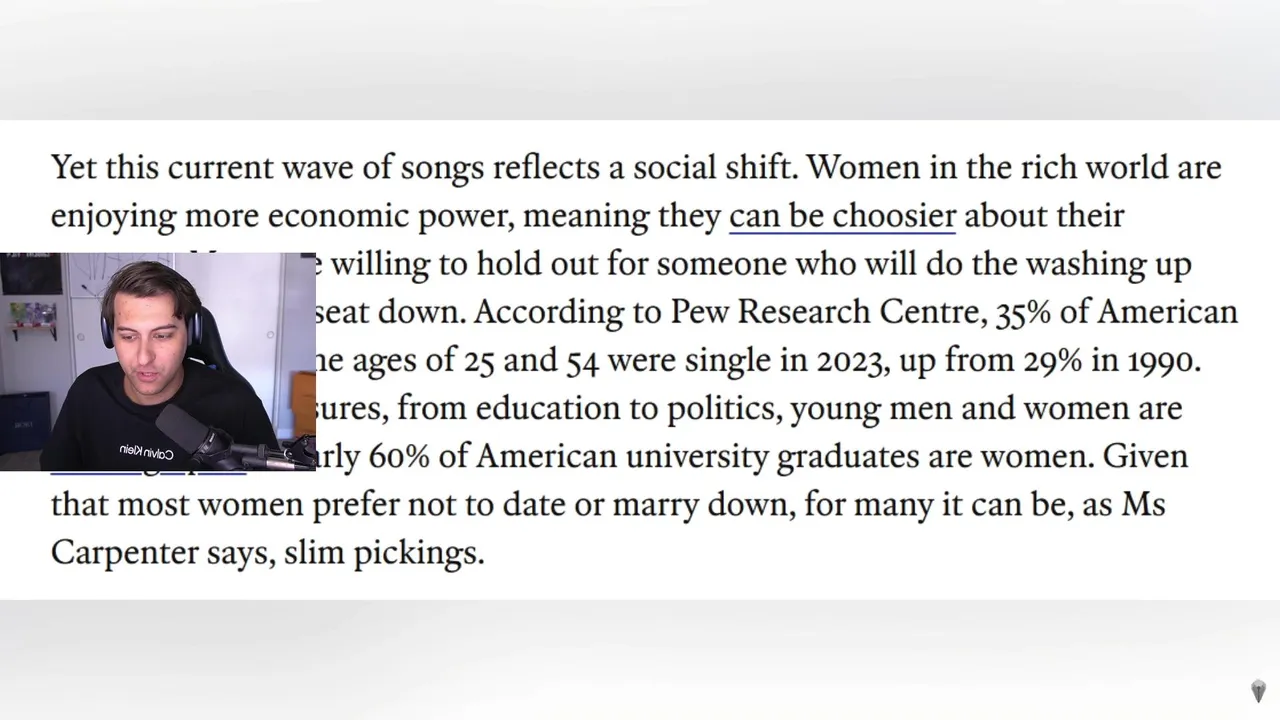Open the 'can be choosier' hyperlink
Screen dimensions: 1280x720
(x=842, y=216)
